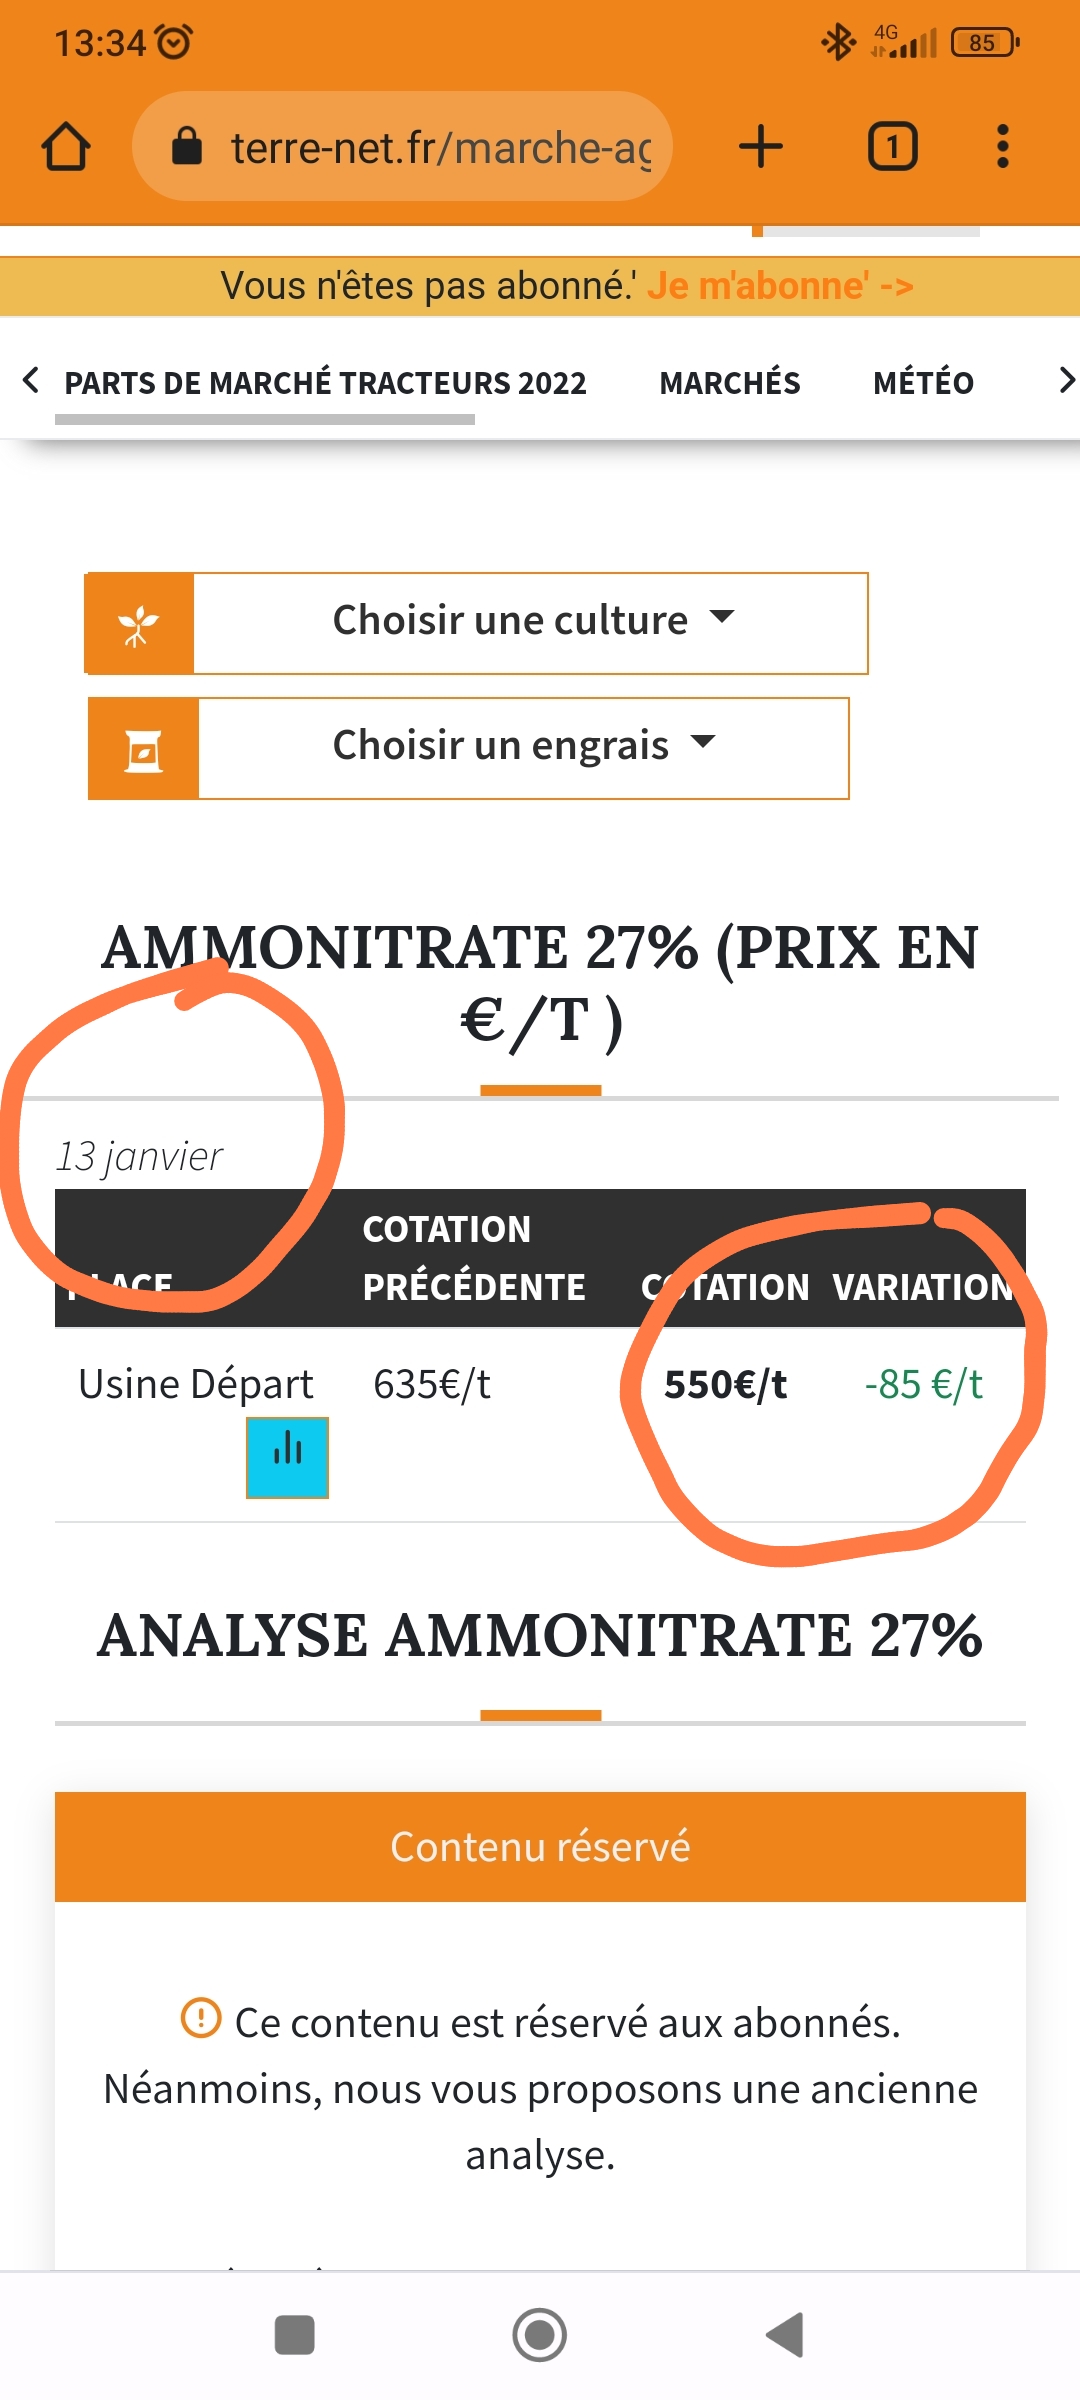The height and width of the screenshot is (2400, 1080).
Task: Open the tab switcher showing 1
Action: pyautogui.click(x=892, y=147)
